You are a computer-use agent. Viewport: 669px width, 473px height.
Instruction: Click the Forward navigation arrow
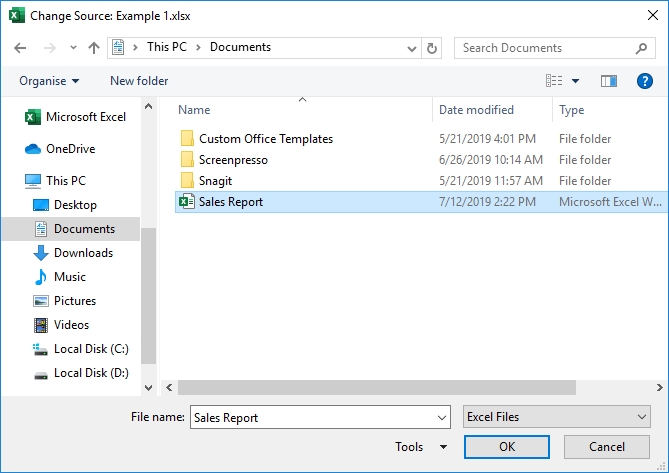pyautogui.click(x=49, y=48)
